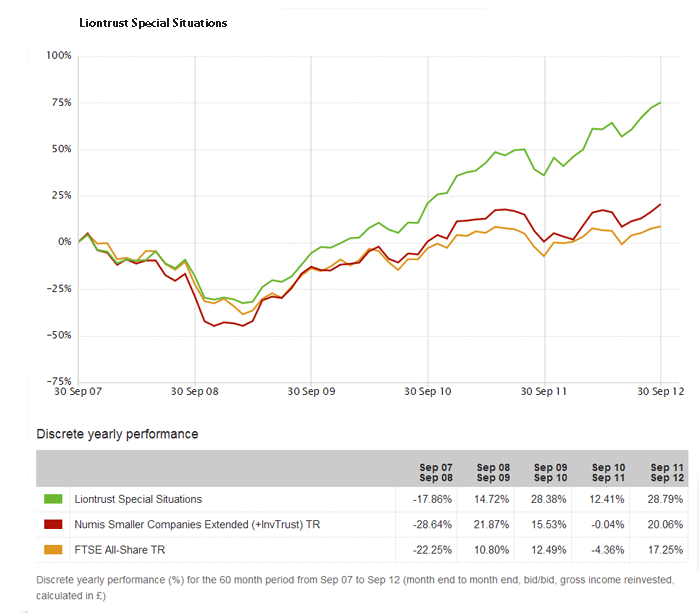Click the red Numis Smaller Companies swatch

click(x=53, y=524)
